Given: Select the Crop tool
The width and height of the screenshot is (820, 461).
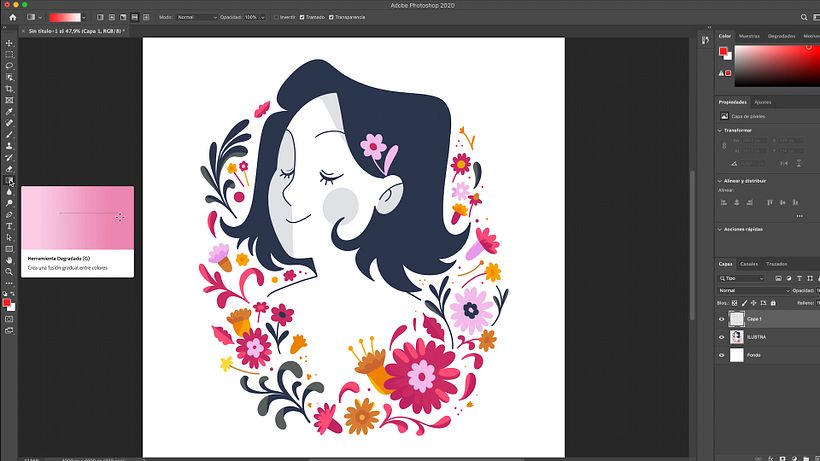Looking at the screenshot, I should [9, 89].
